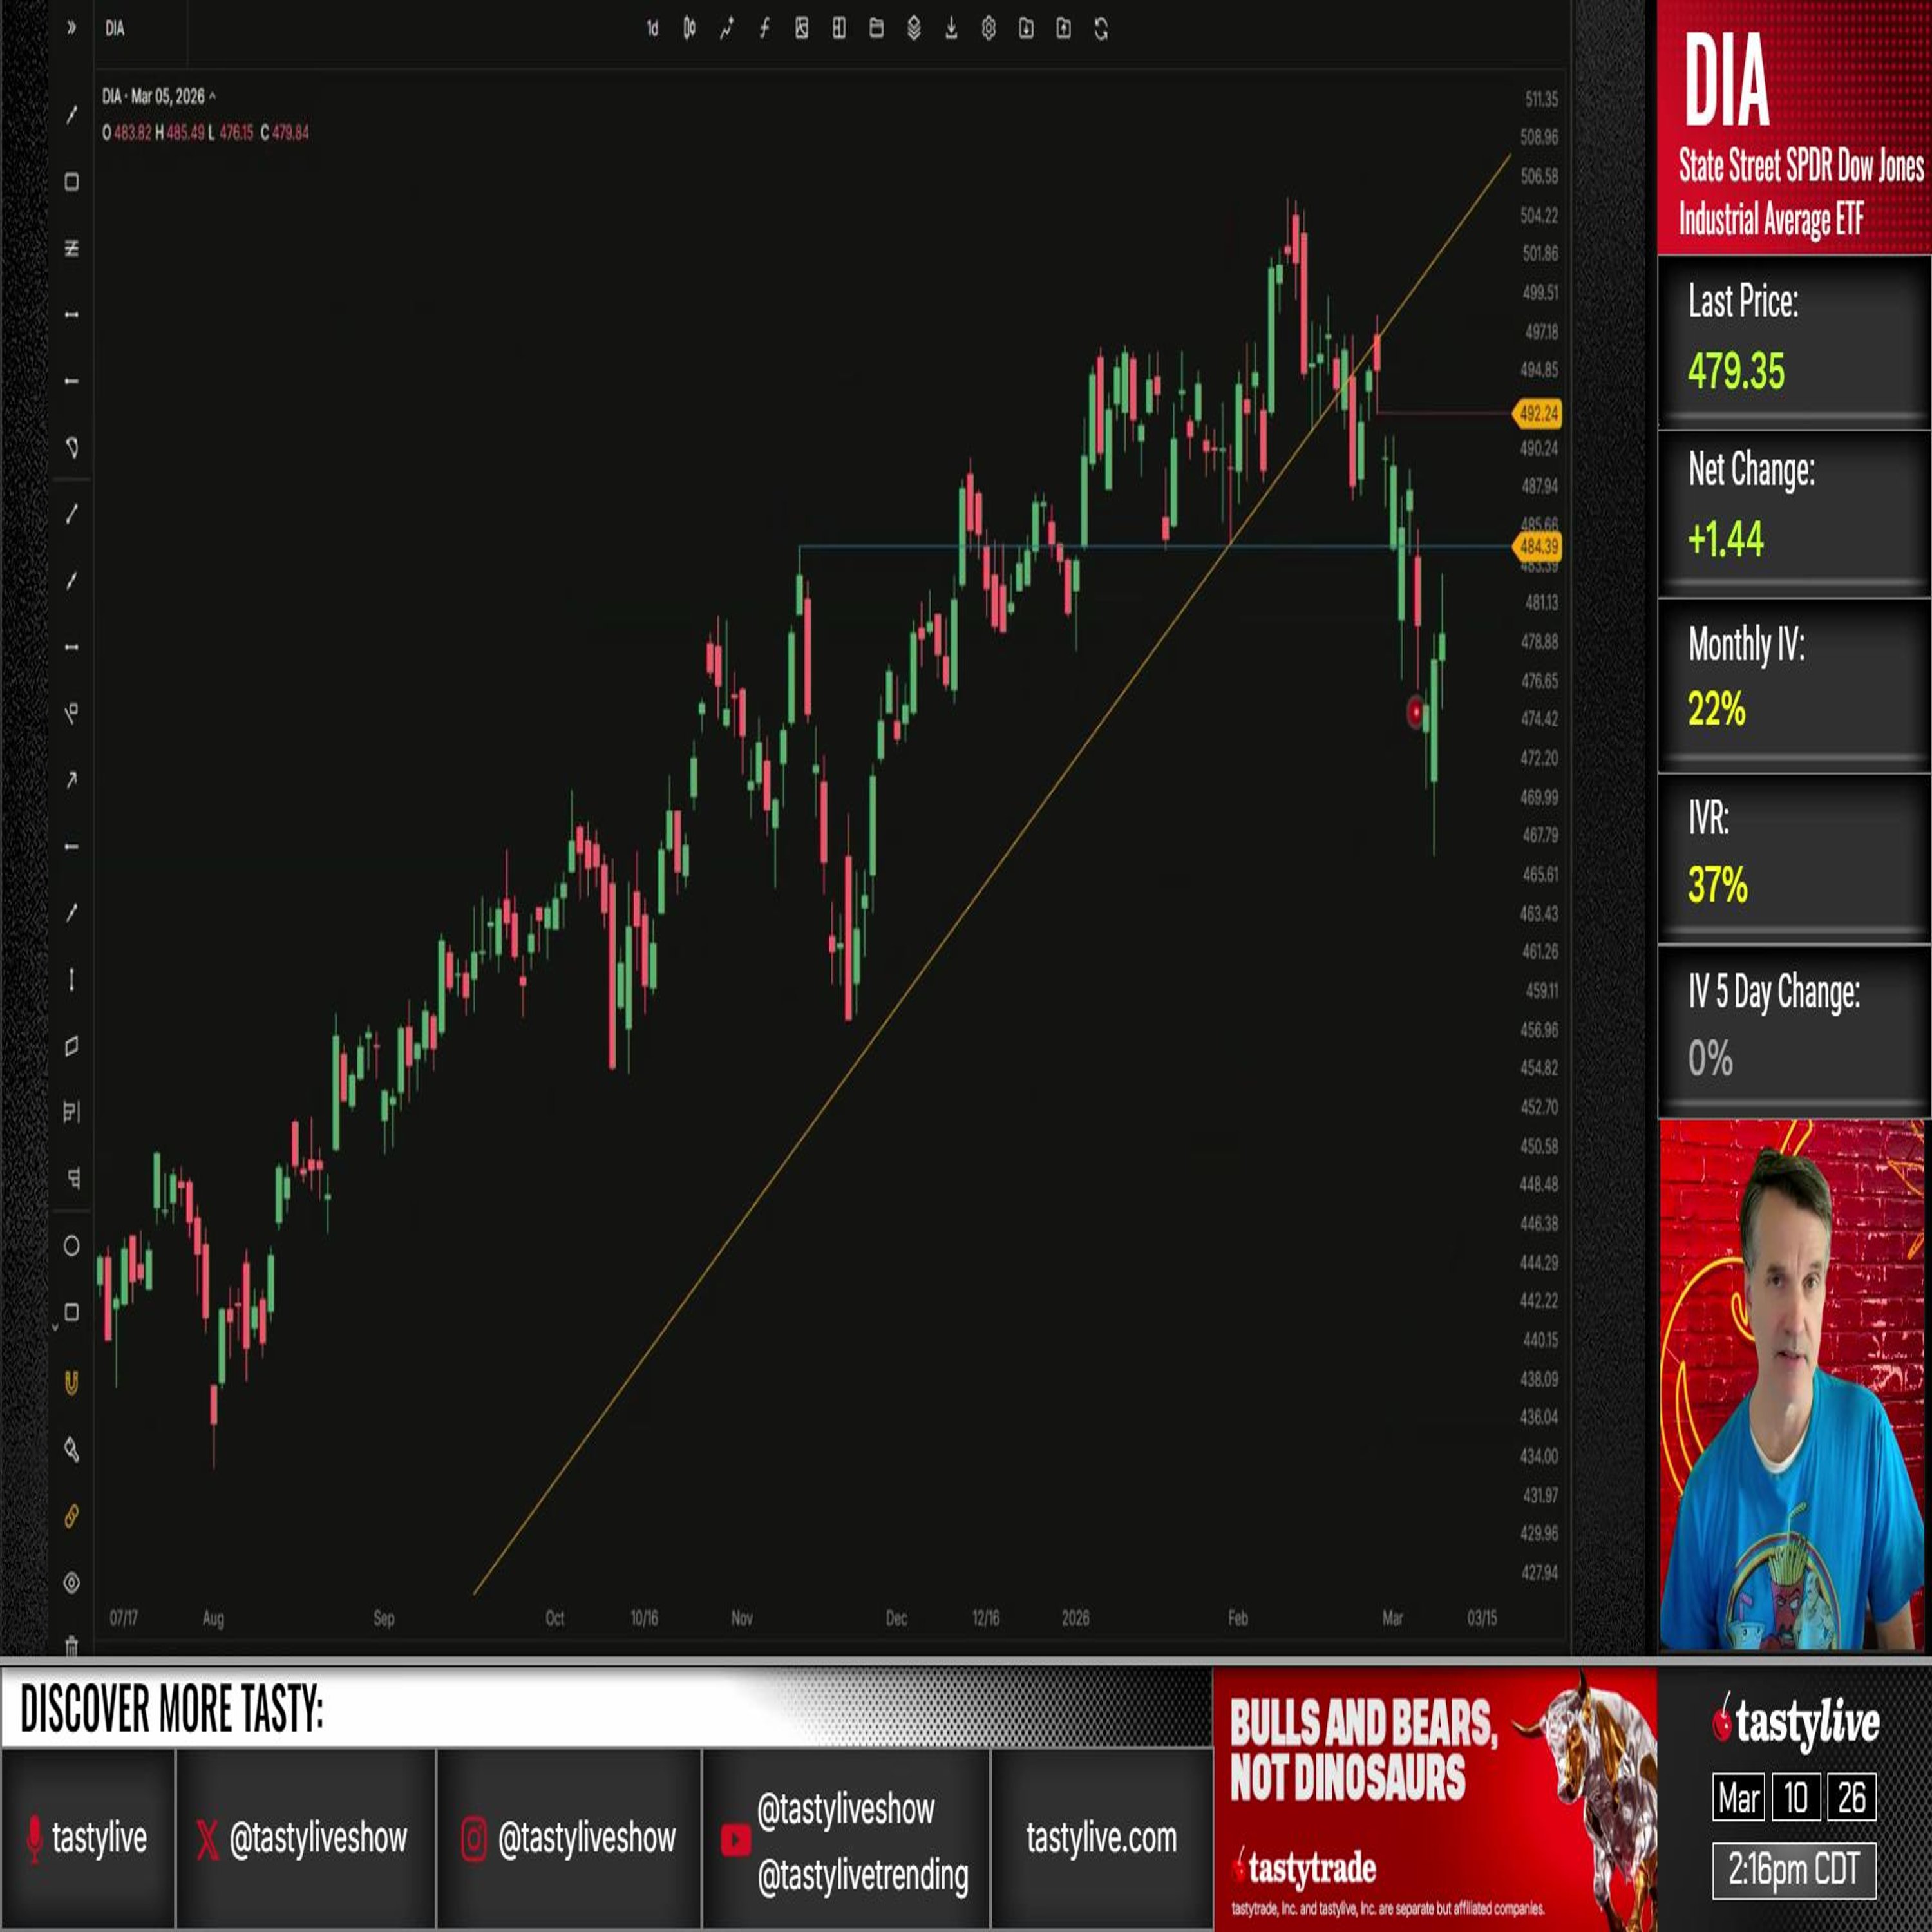Click the function (f) studies icon
1932x1932 pixels.
coord(764,29)
